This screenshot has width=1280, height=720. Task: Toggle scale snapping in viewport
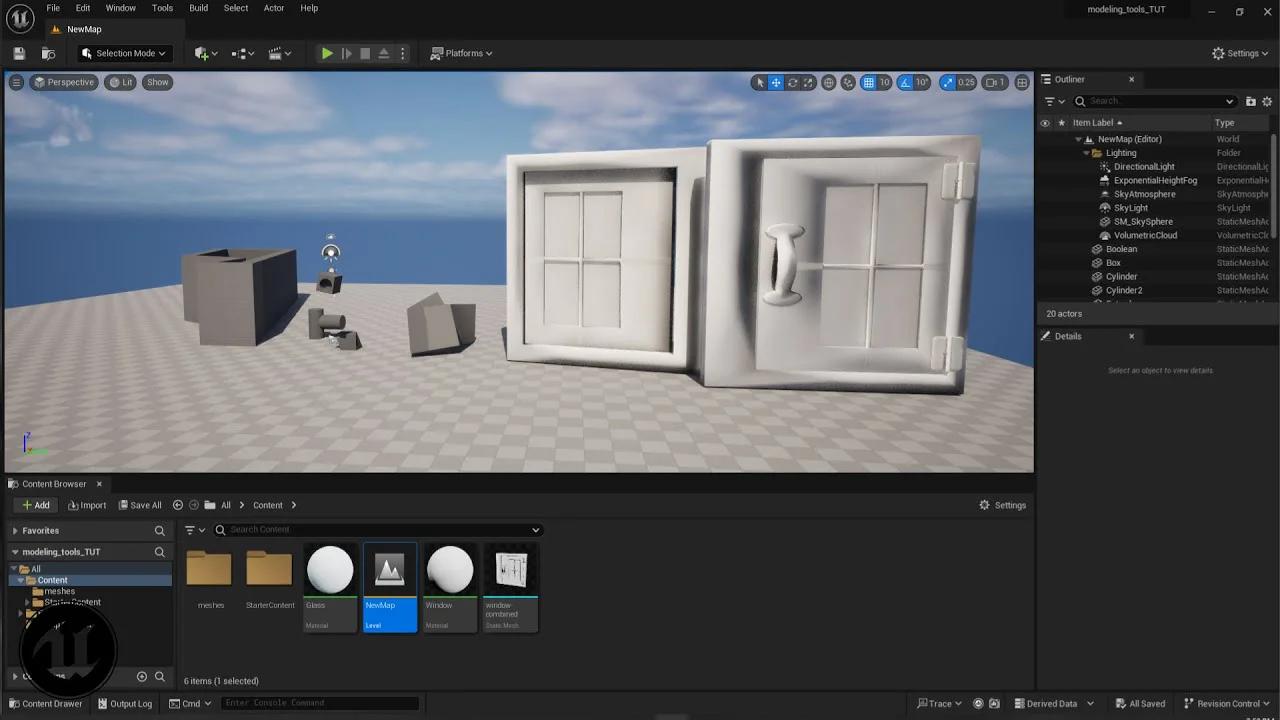(950, 83)
